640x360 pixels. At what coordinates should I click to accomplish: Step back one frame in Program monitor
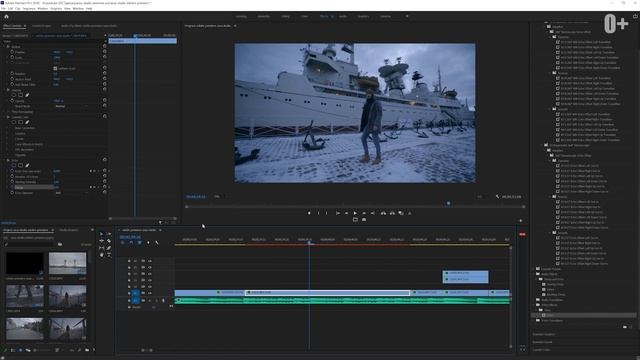tap(346, 213)
